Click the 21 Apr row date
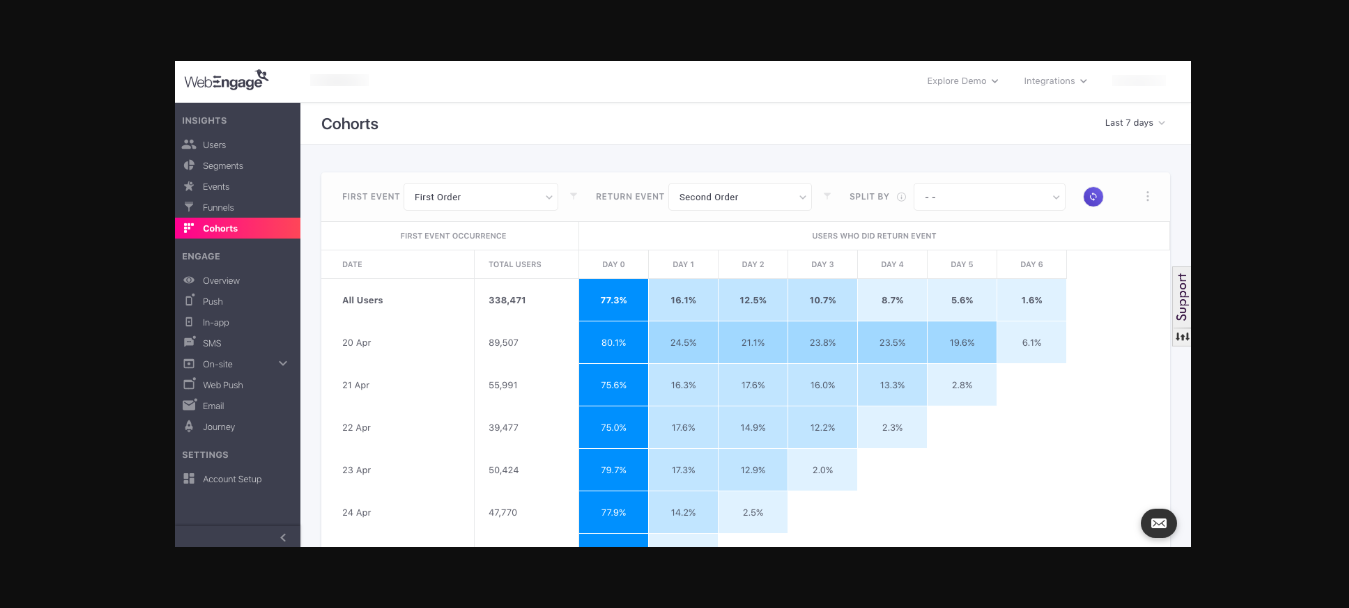The width and height of the screenshot is (1349, 608). click(x=356, y=385)
